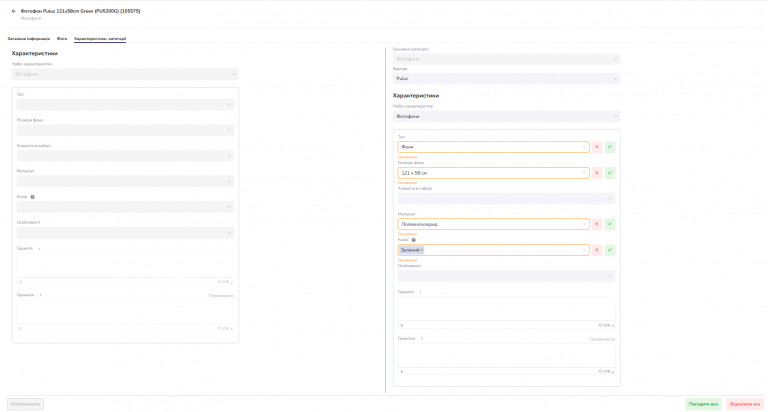Screen dimensions: 768x412
Task: Open the left panel Колір dropdown
Action: (x=125, y=207)
